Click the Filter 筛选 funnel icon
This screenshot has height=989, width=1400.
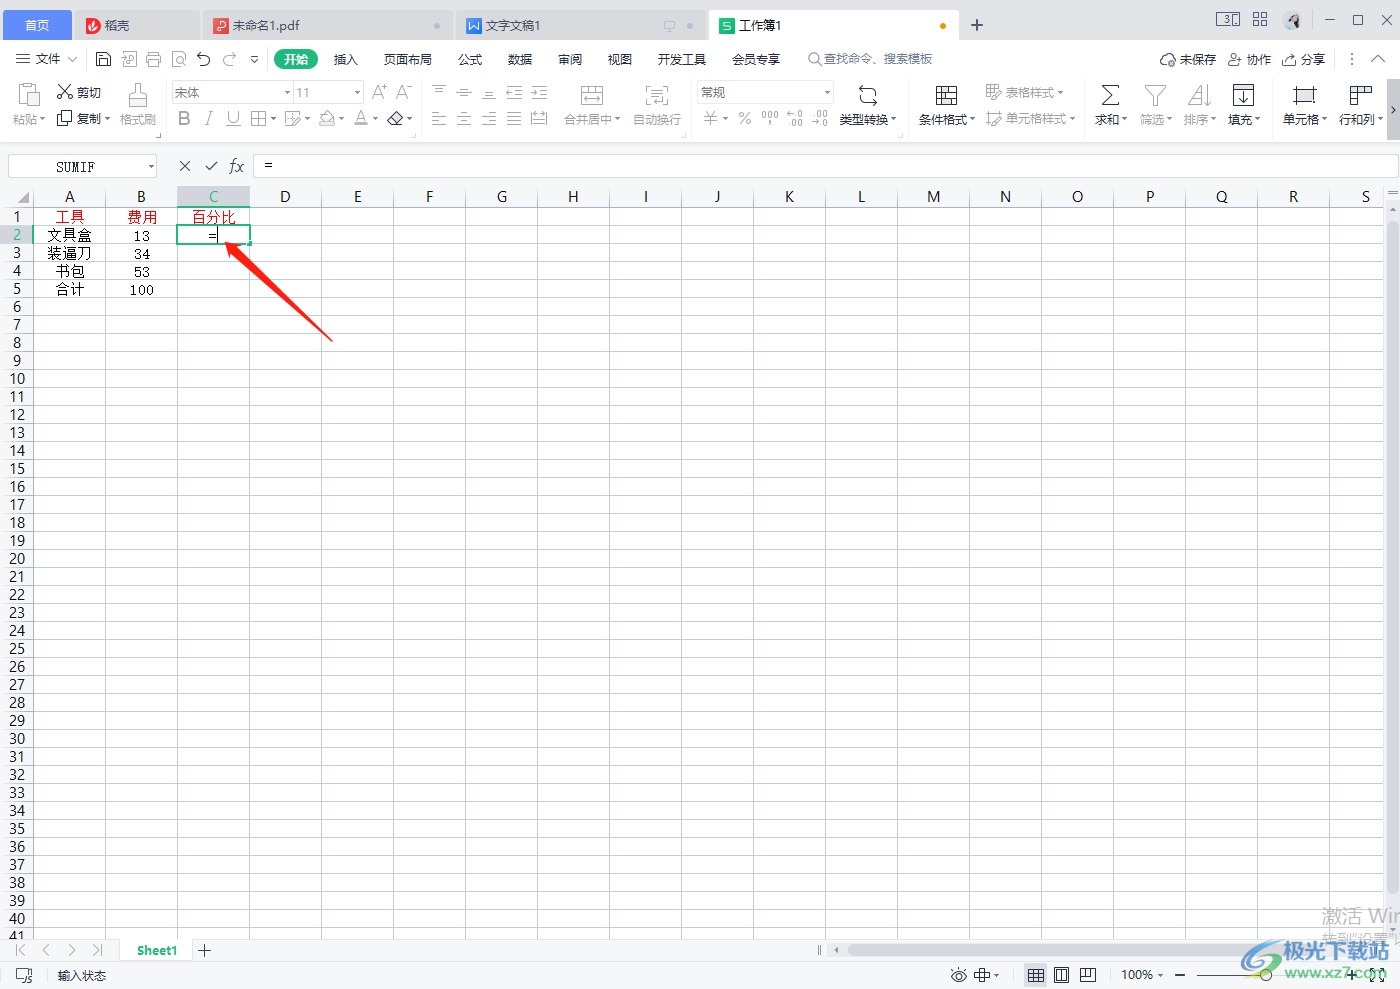pos(1155,95)
